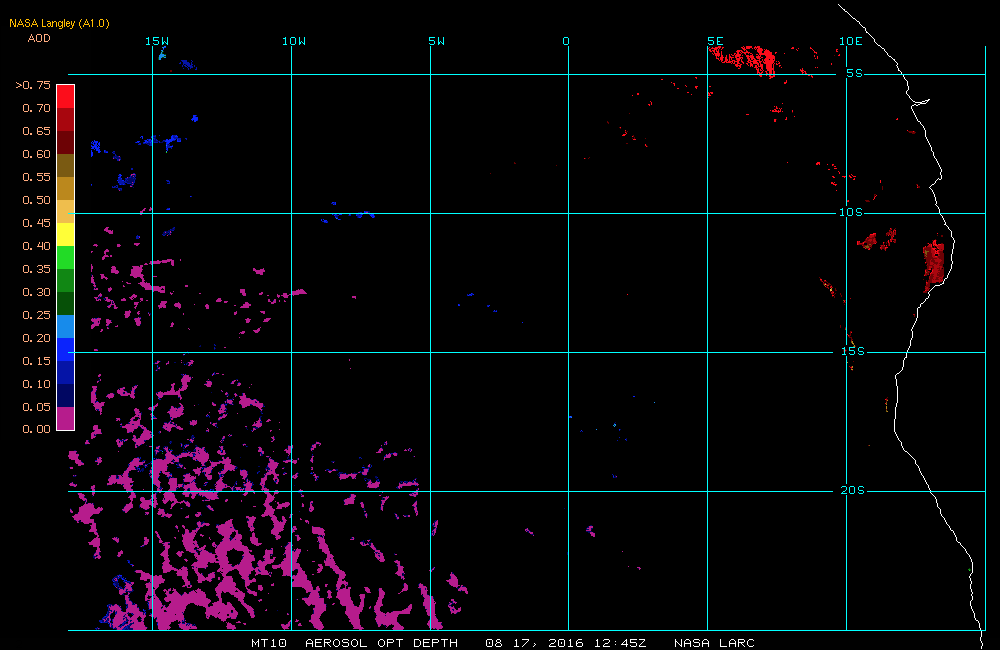Click the '0.10' legend value
The height and width of the screenshot is (650, 1000).
pos(36,384)
